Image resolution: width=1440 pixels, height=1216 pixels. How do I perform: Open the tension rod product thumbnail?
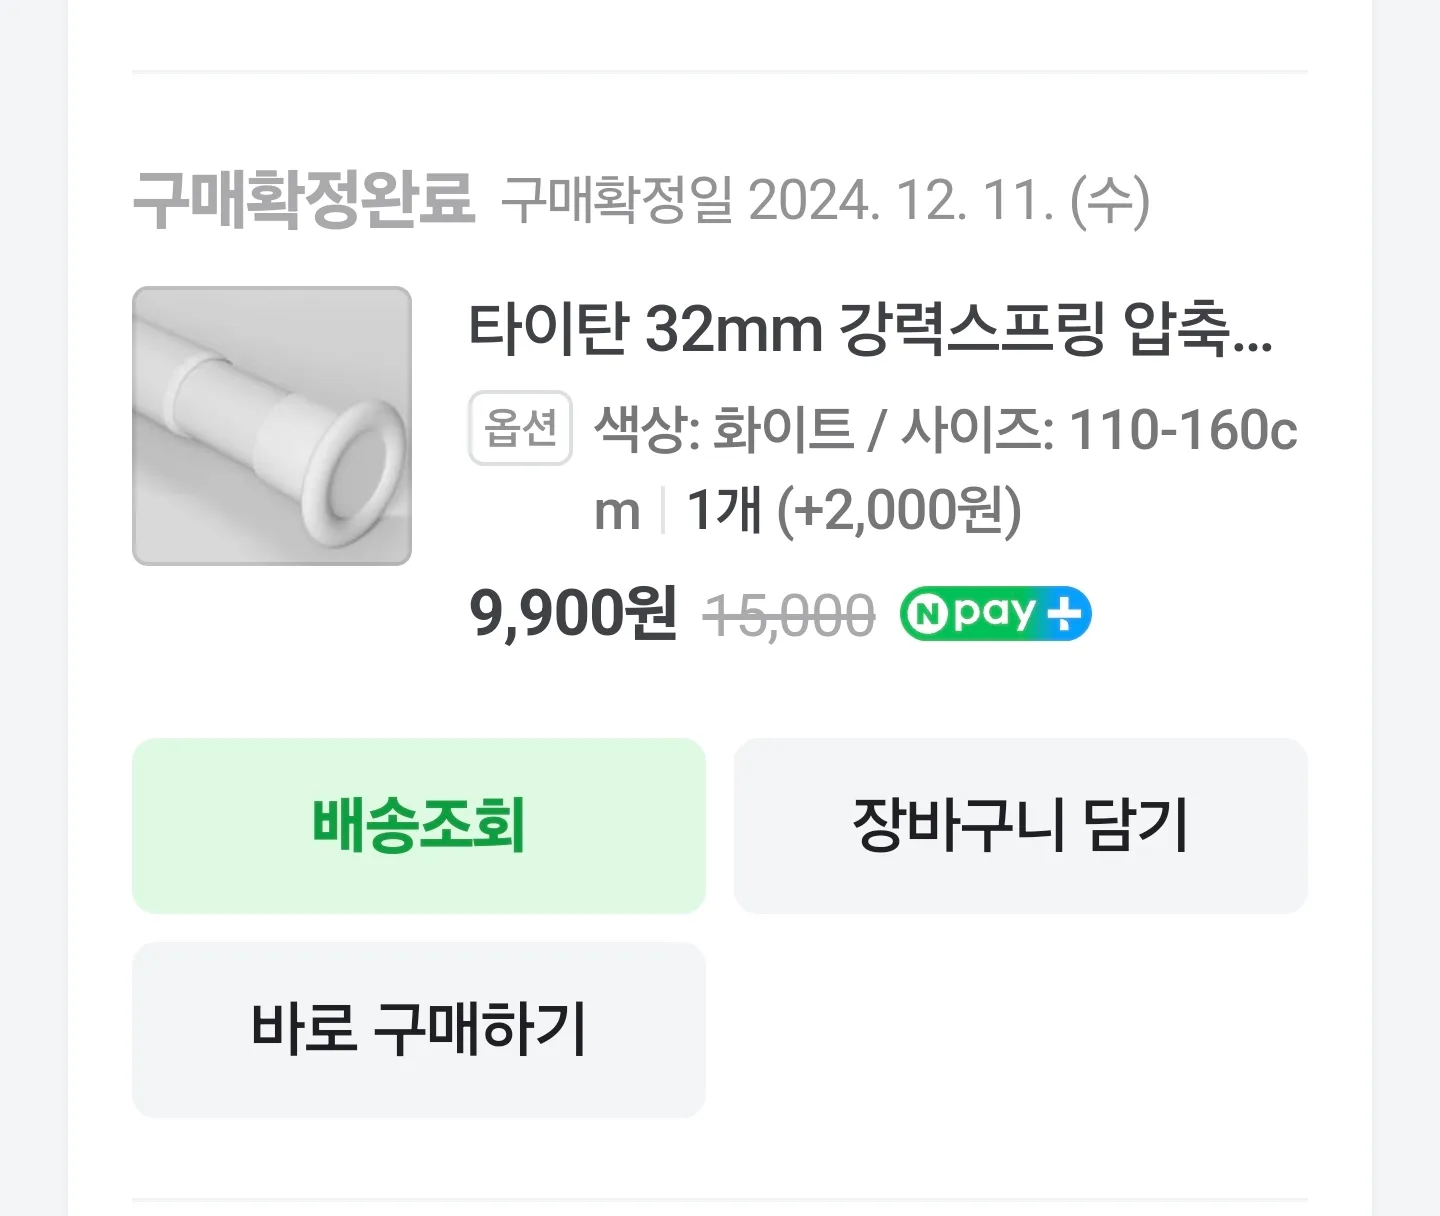[272, 426]
